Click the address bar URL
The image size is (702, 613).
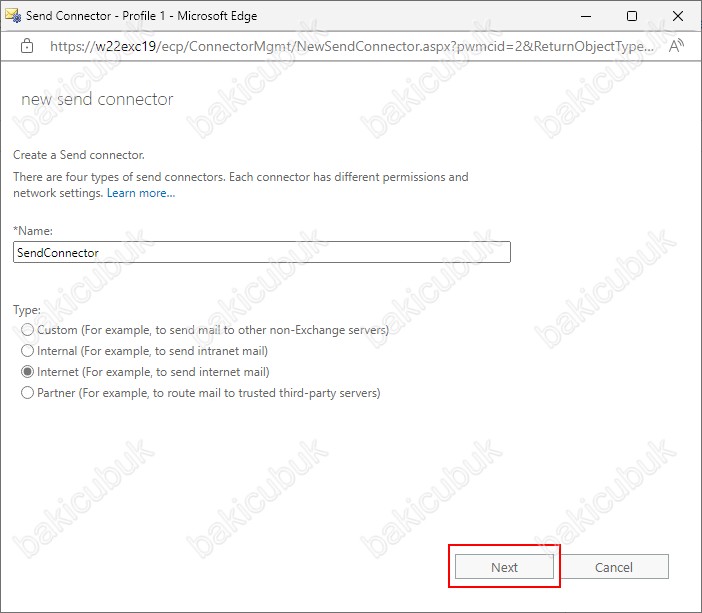pyautogui.click(x=351, y=46)
